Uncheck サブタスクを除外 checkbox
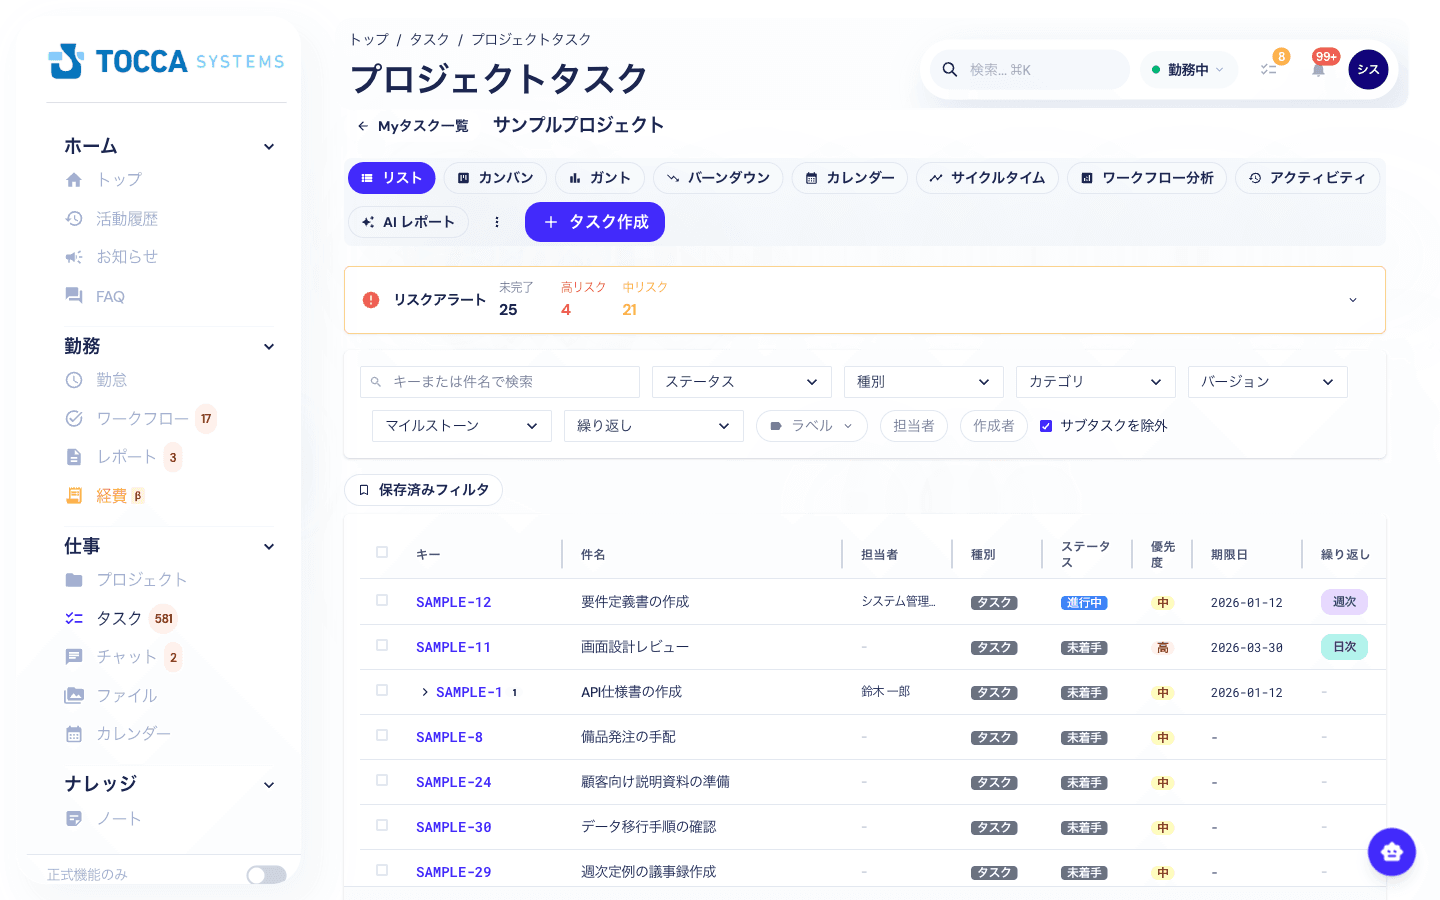This screenshot has height=900, width=1440. coord(1046,426)
